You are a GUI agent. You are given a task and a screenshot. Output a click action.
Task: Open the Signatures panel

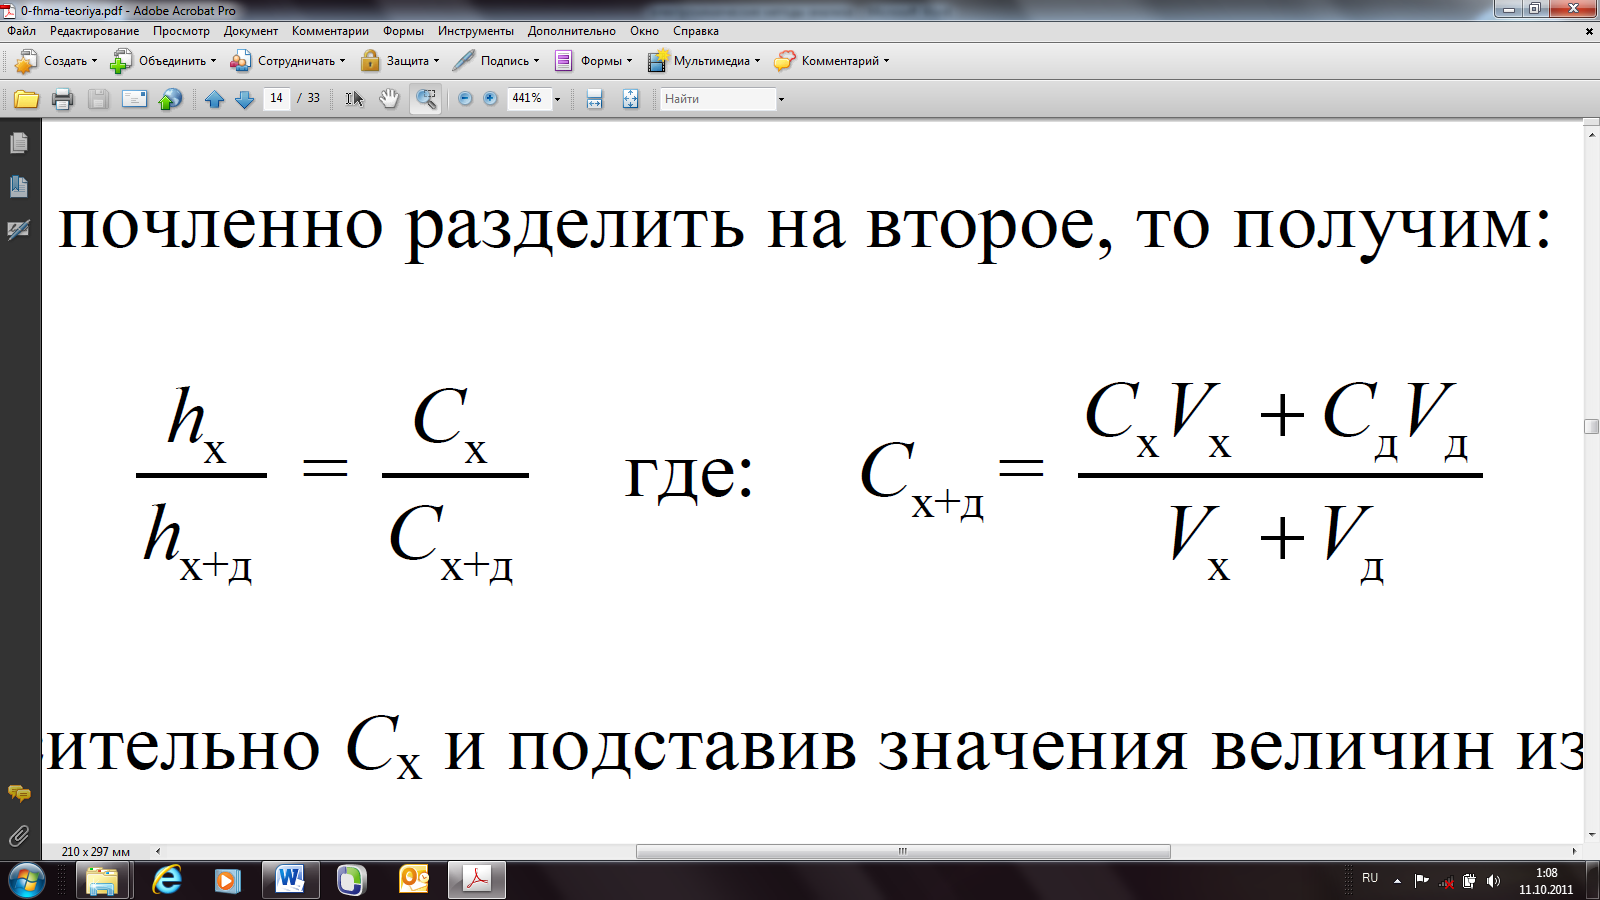coord(18,230)
